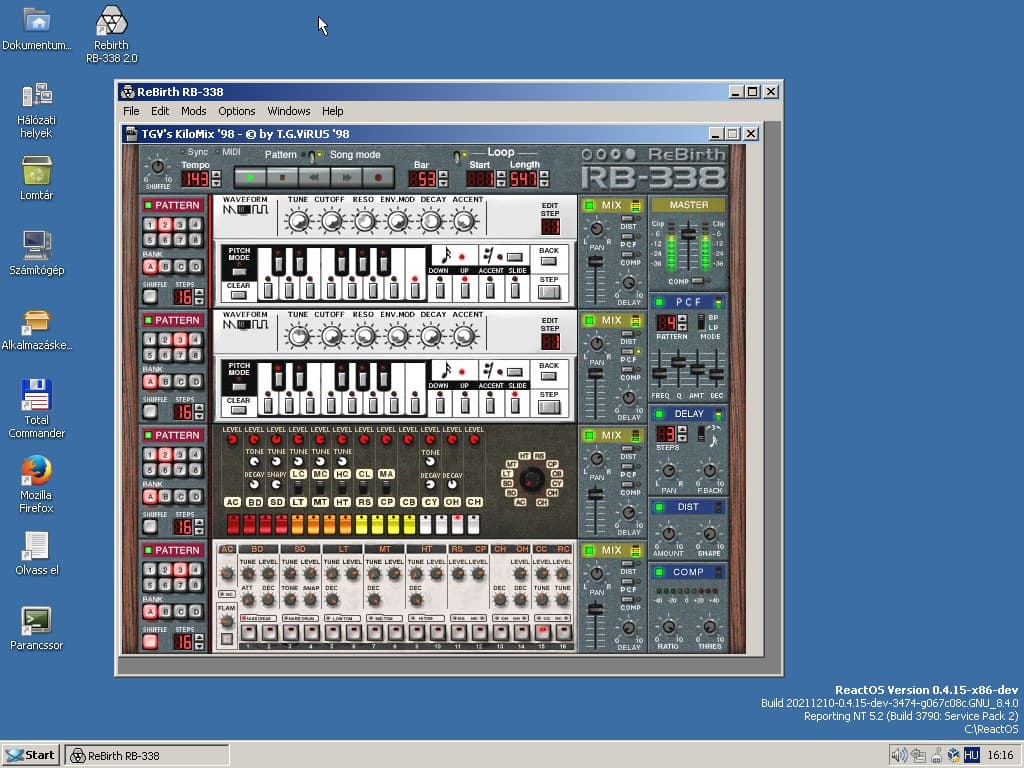Click the level fader of third mixer channel

[x=595, y=494]
